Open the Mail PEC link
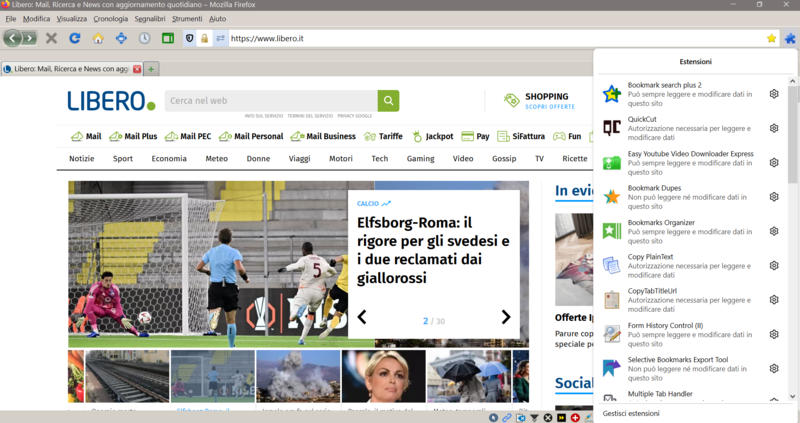Viewport: 800px width, 423px height. [x=188, y=136]
